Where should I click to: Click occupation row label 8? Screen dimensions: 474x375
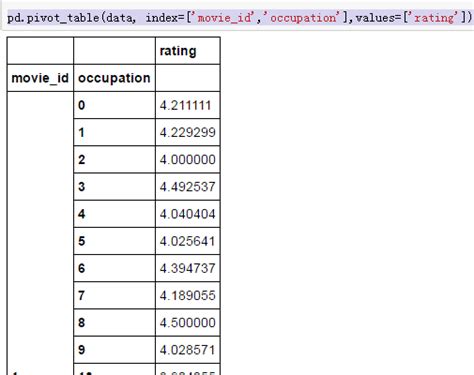82,323
